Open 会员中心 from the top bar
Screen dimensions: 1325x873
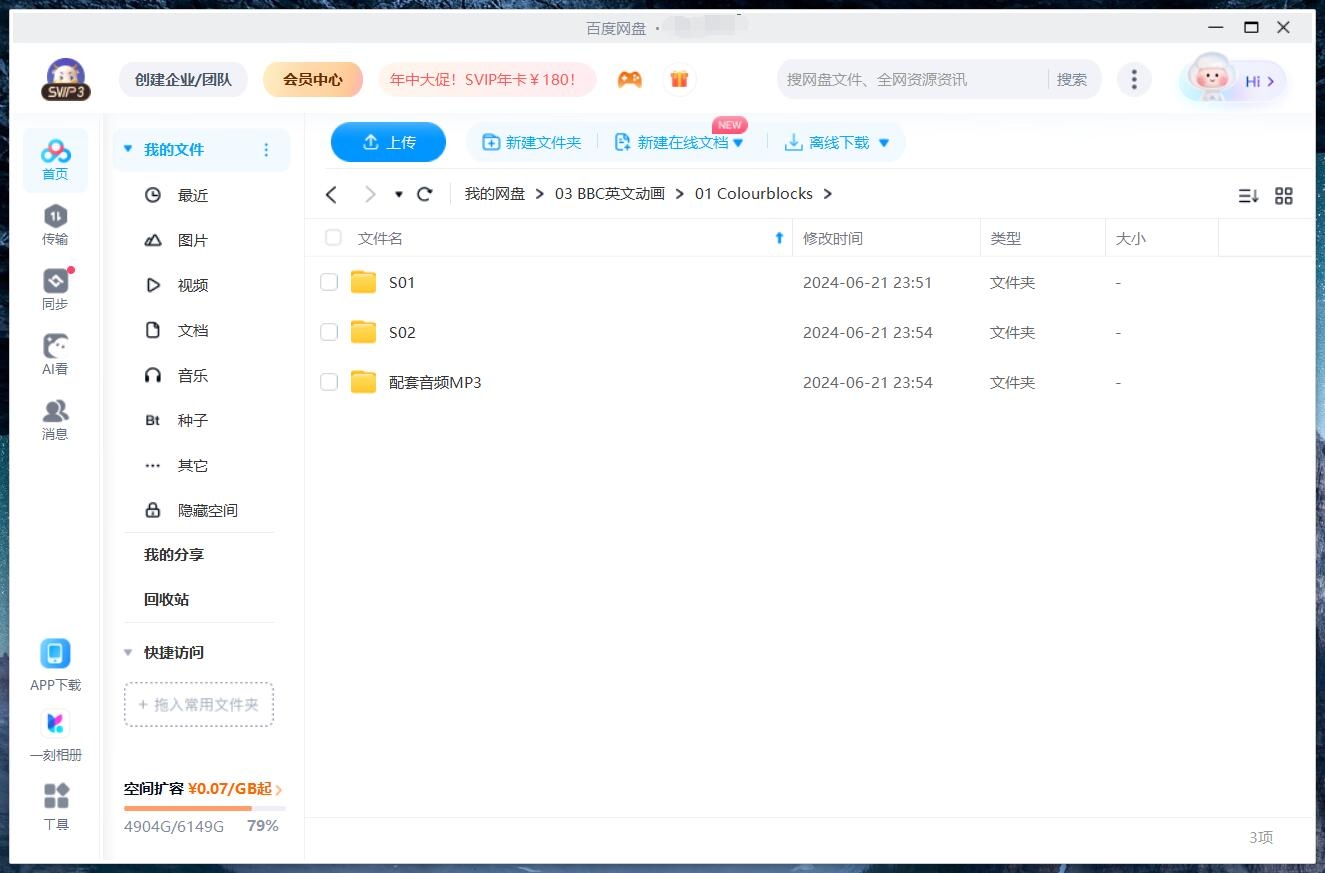click(313, 78)
